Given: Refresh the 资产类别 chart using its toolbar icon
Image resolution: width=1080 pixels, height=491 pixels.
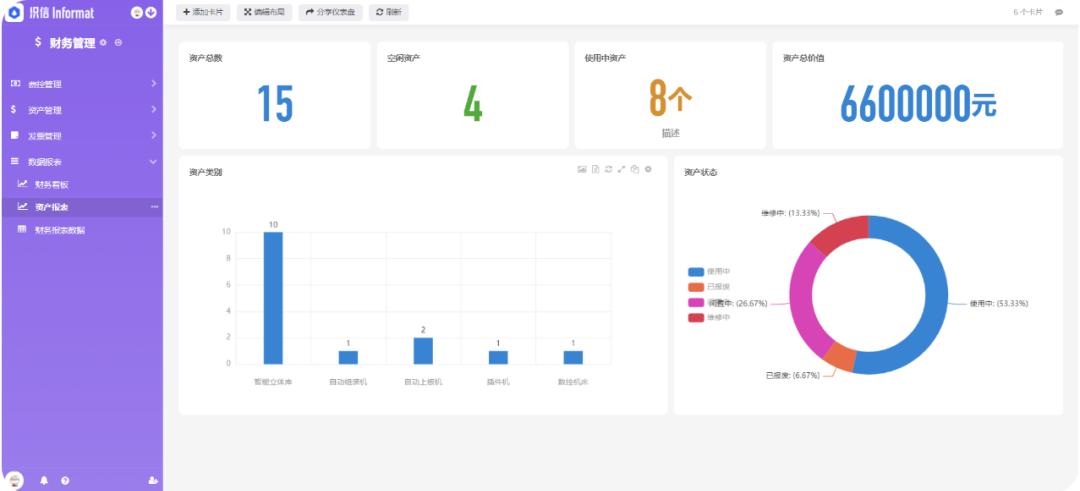Looking at the screenshot, I should pos(608,170).
